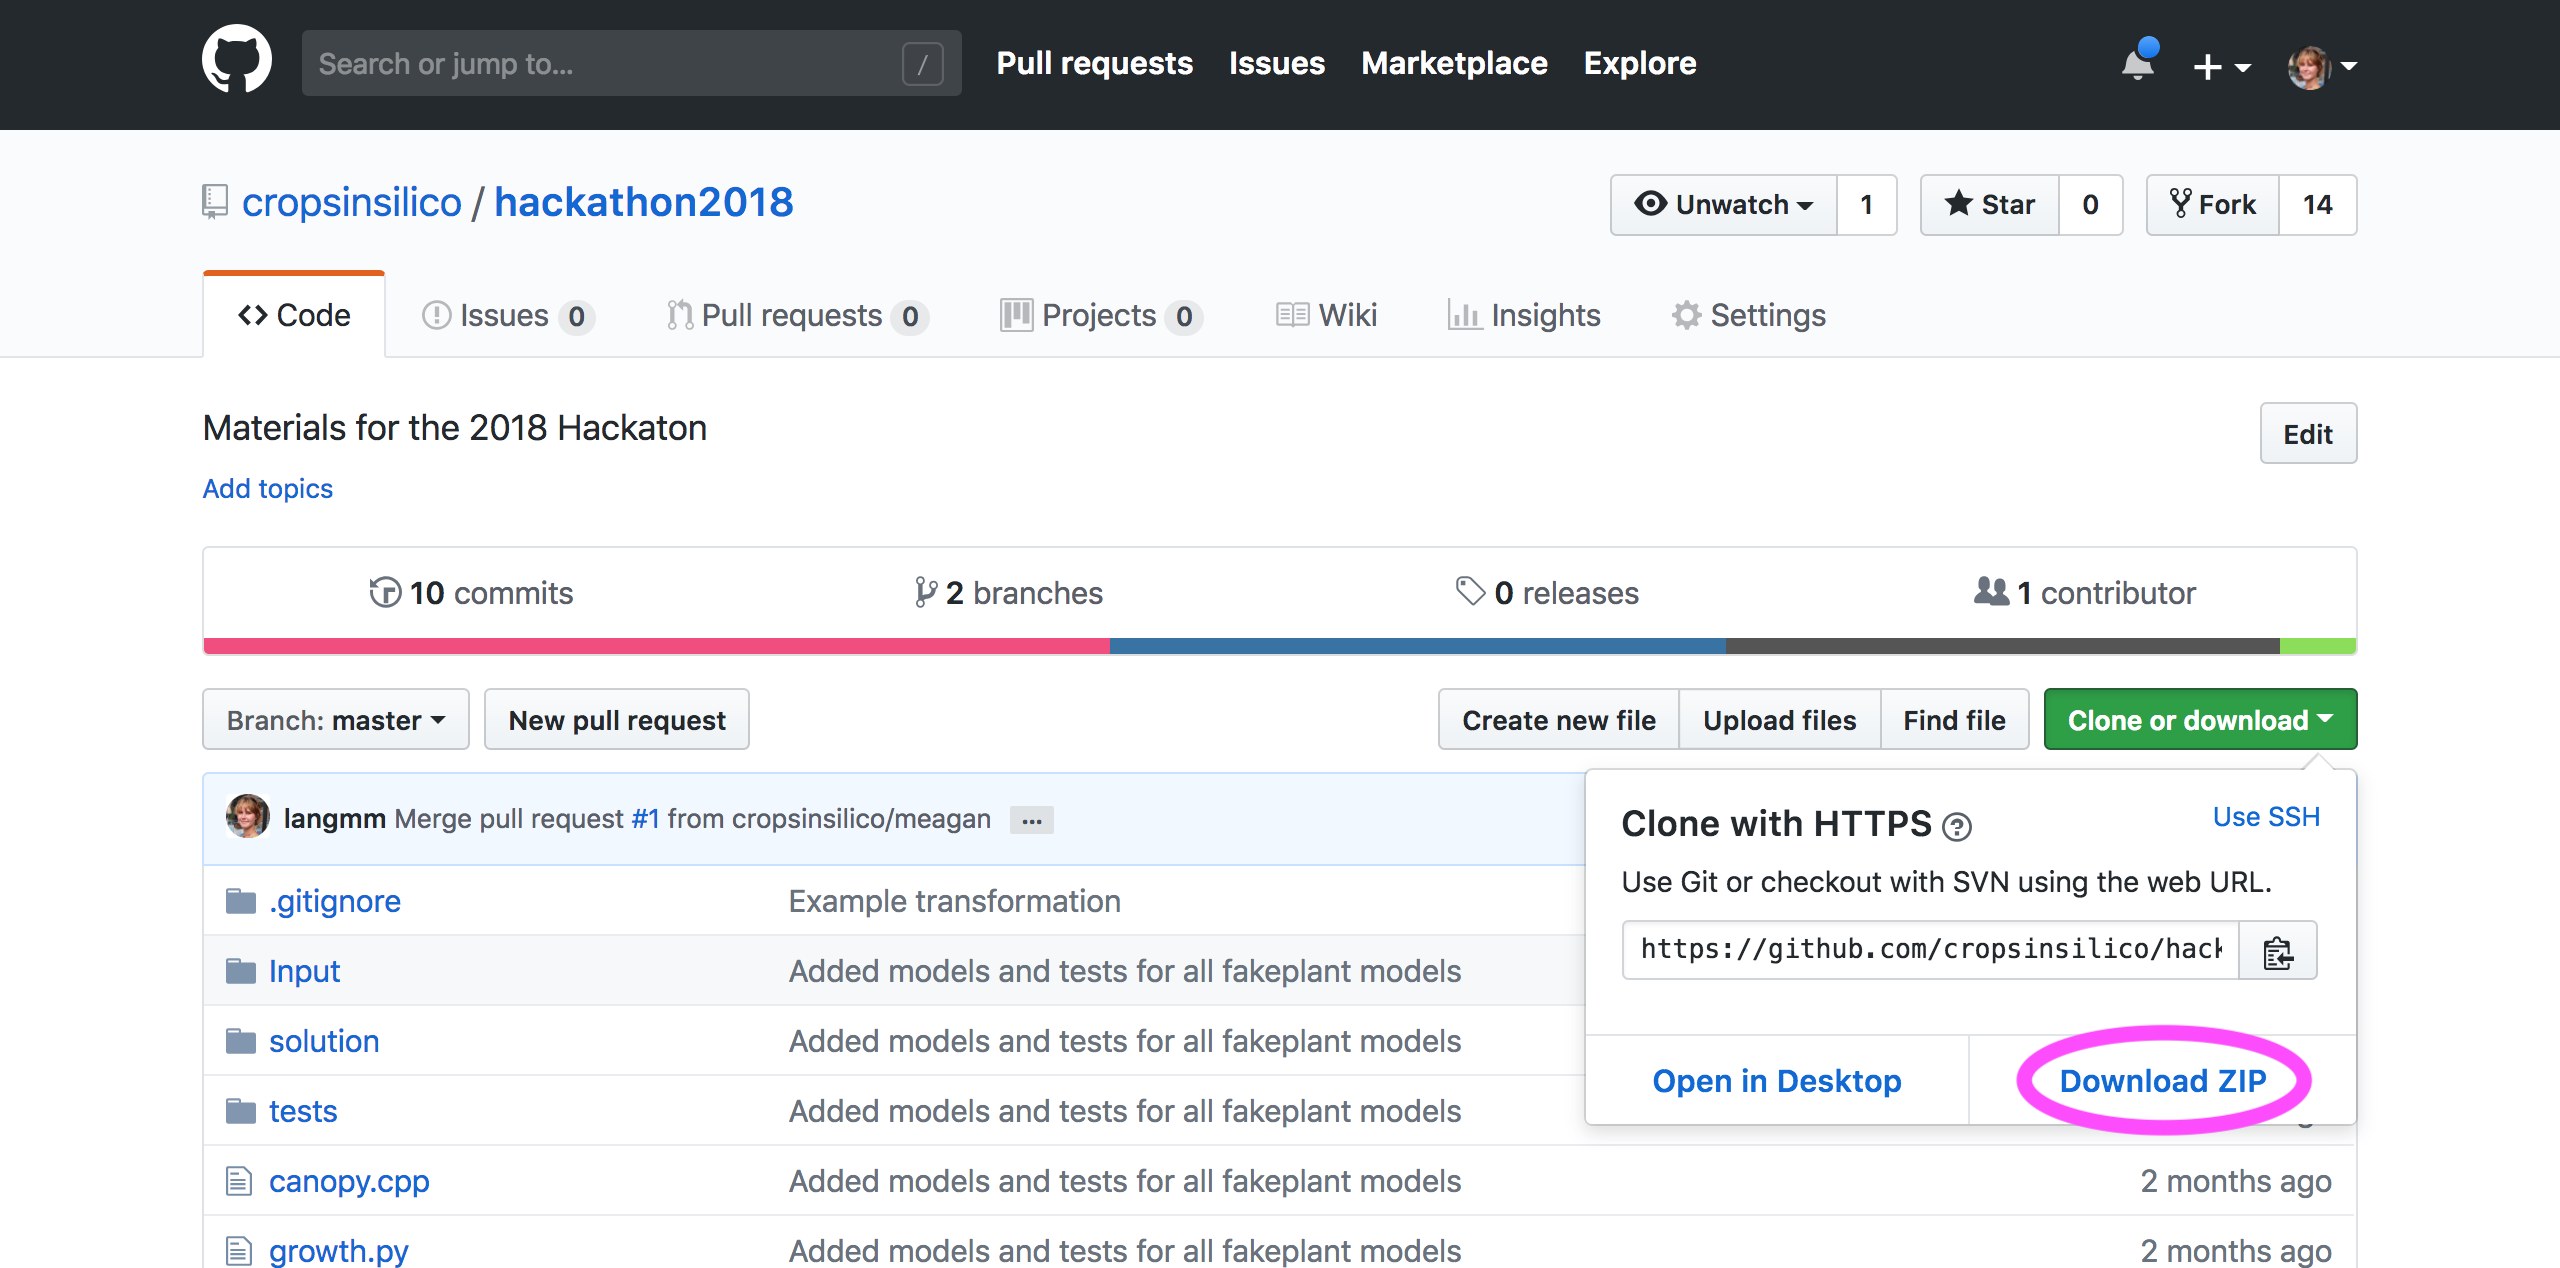This screenshot has height=1268, width=2560.
Task: Select the HTTPS clone URL field
Action: 1931,949
